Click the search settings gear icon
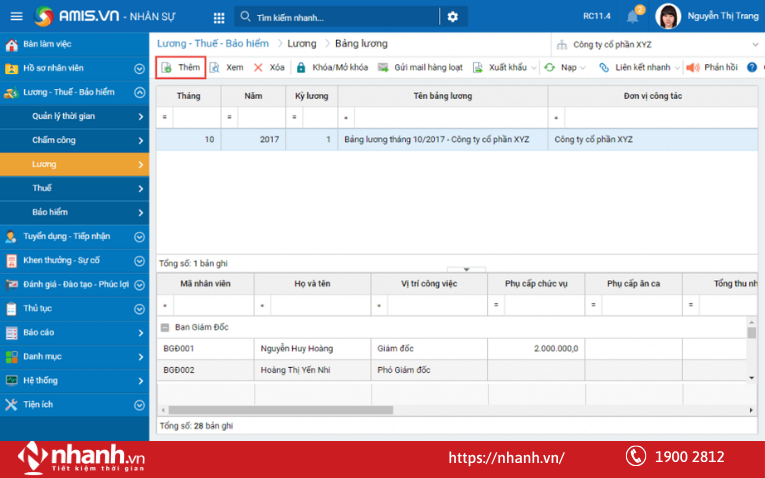Screen dimensions: 765x478 (452, 17)
